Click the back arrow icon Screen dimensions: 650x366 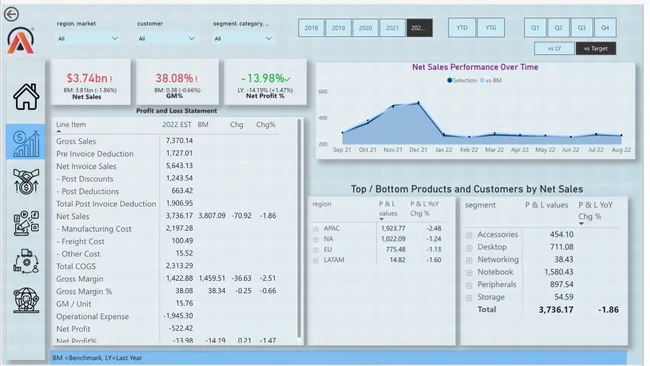tap(11, 14)
